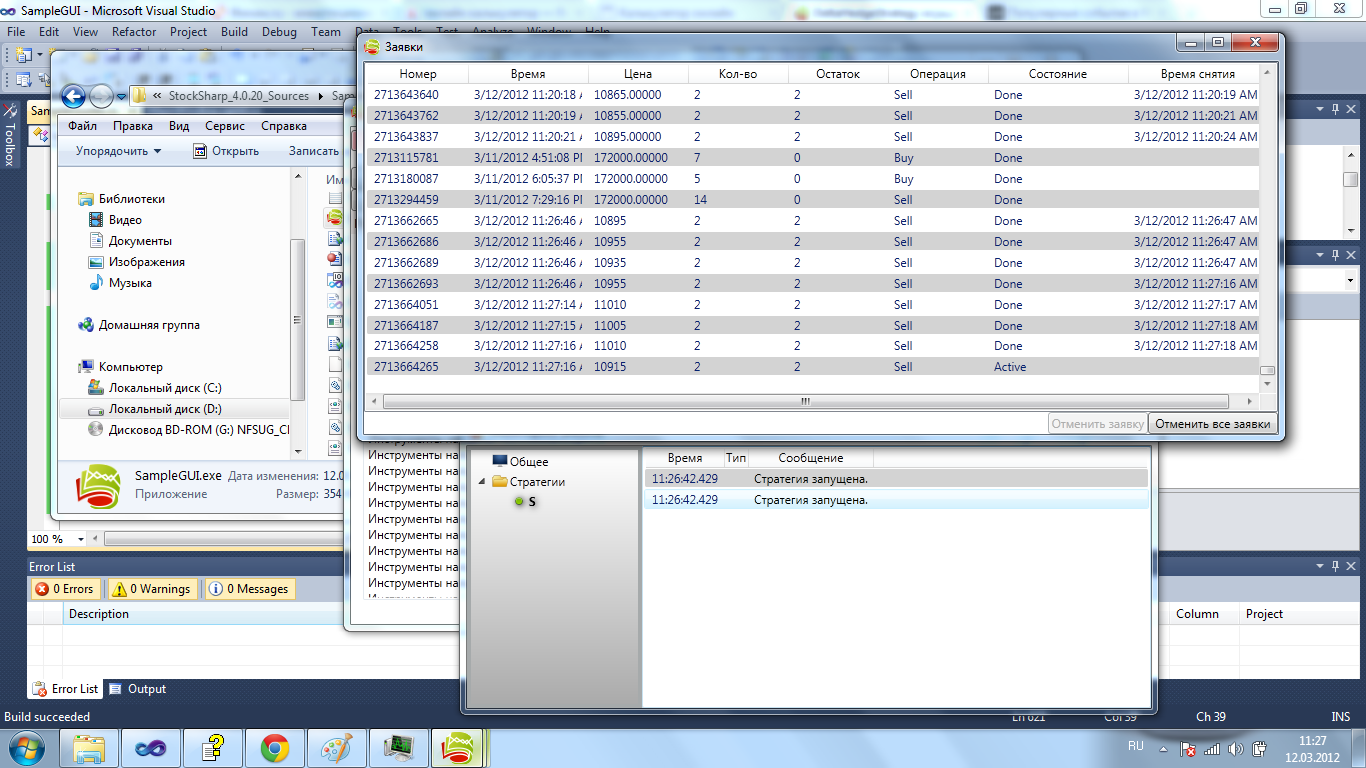This screenshot has width=1366, height=768.
Task: Open Visual Studio Refactor menu
Action: 134,32
